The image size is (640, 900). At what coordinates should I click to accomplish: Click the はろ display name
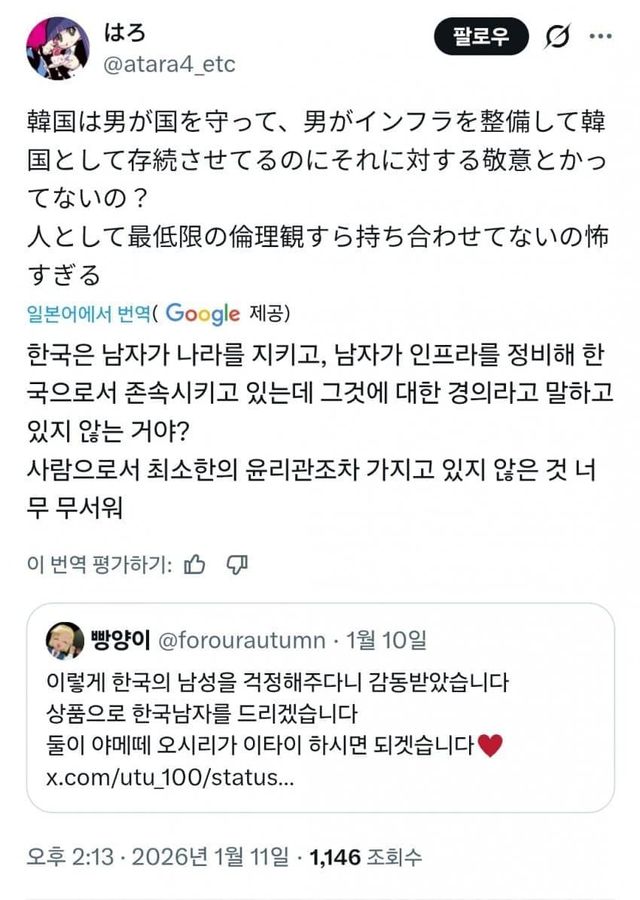(125, 32)
